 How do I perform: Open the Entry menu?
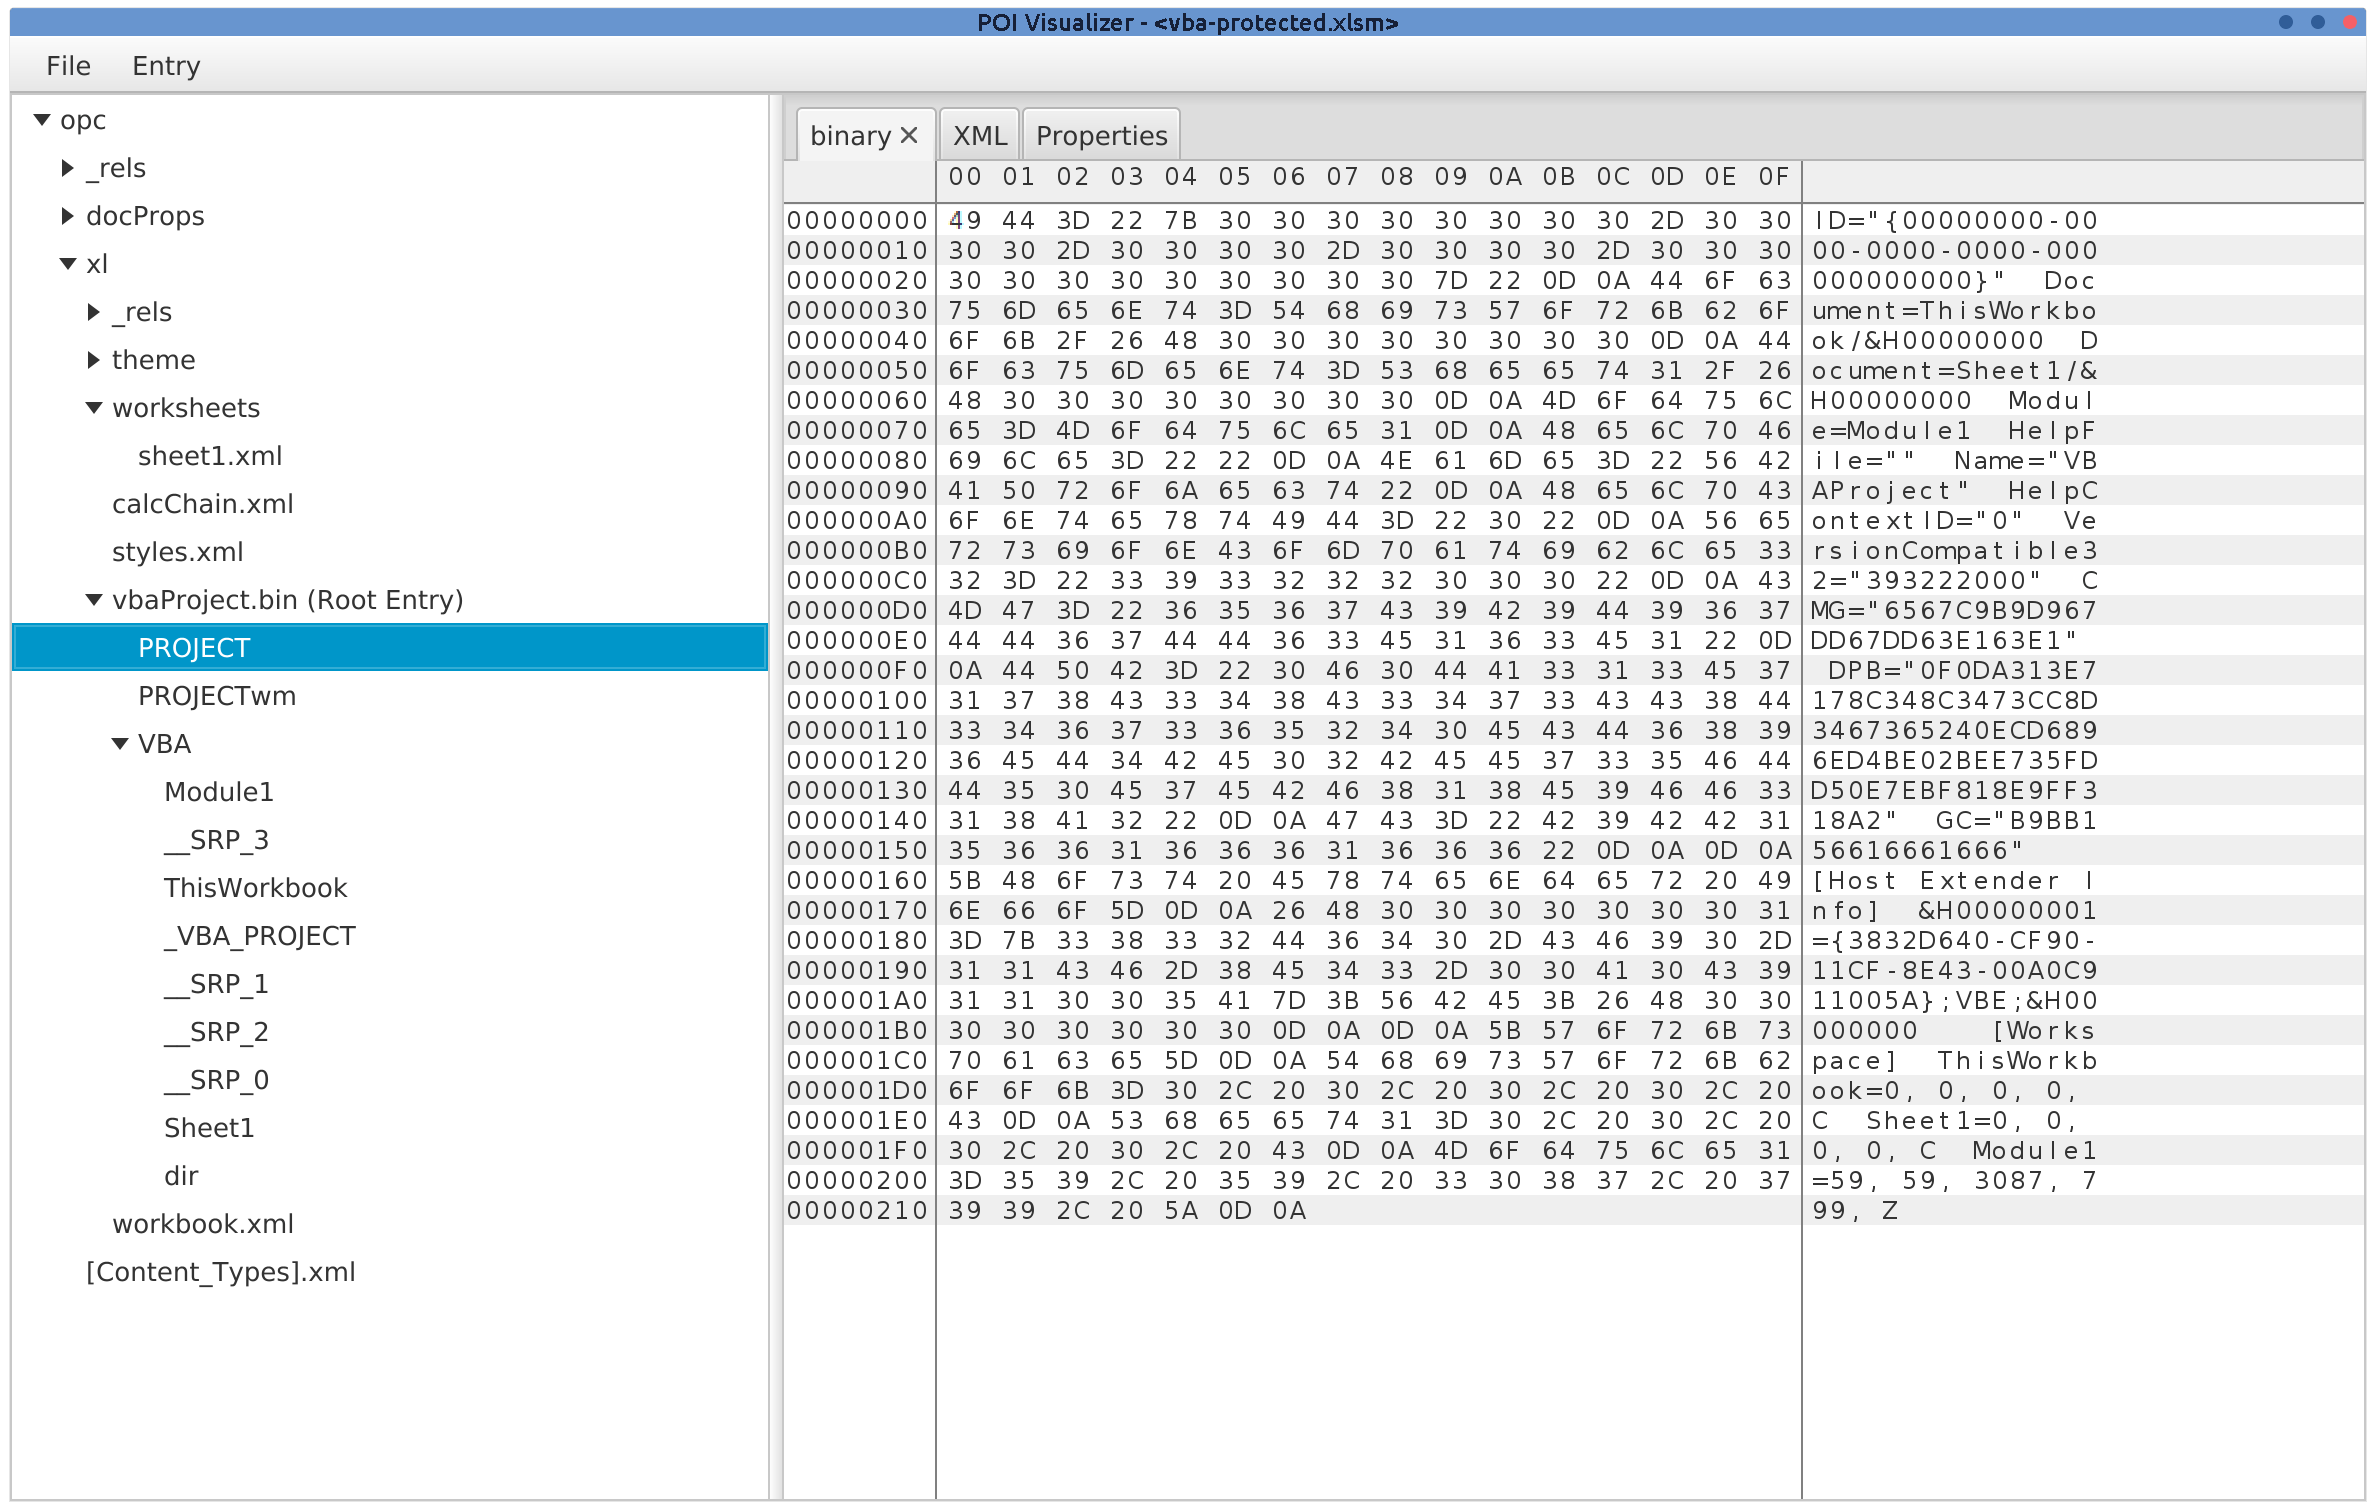[x=165, y=64]
